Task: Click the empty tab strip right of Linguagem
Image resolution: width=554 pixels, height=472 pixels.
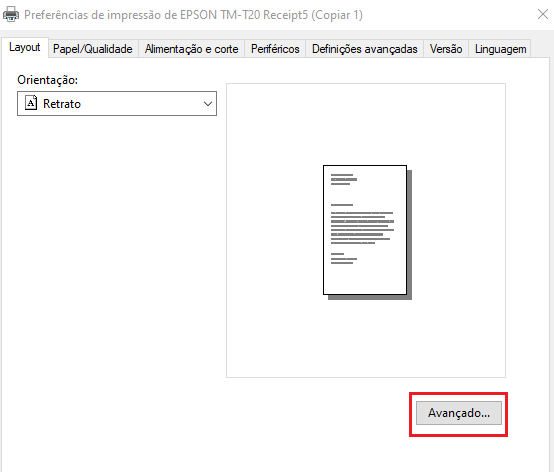Action: point(540,49)
